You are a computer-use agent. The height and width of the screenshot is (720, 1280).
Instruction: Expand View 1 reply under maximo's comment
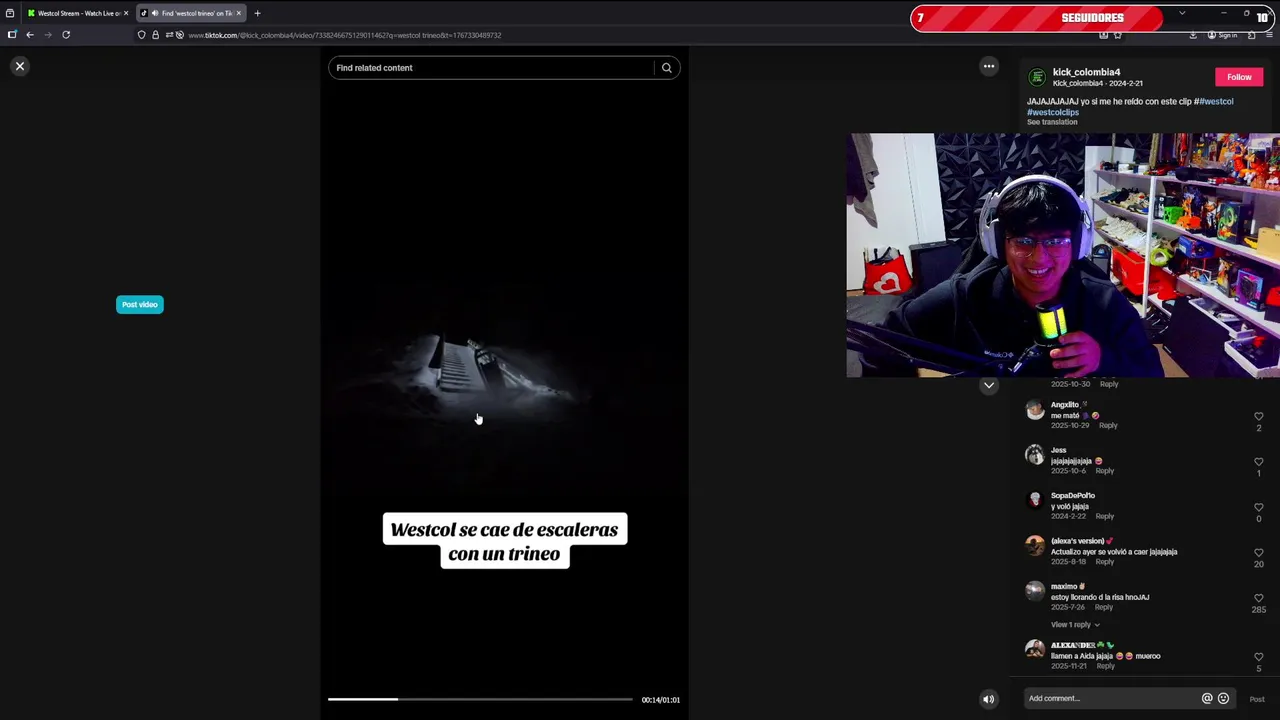click(1075, 625)
